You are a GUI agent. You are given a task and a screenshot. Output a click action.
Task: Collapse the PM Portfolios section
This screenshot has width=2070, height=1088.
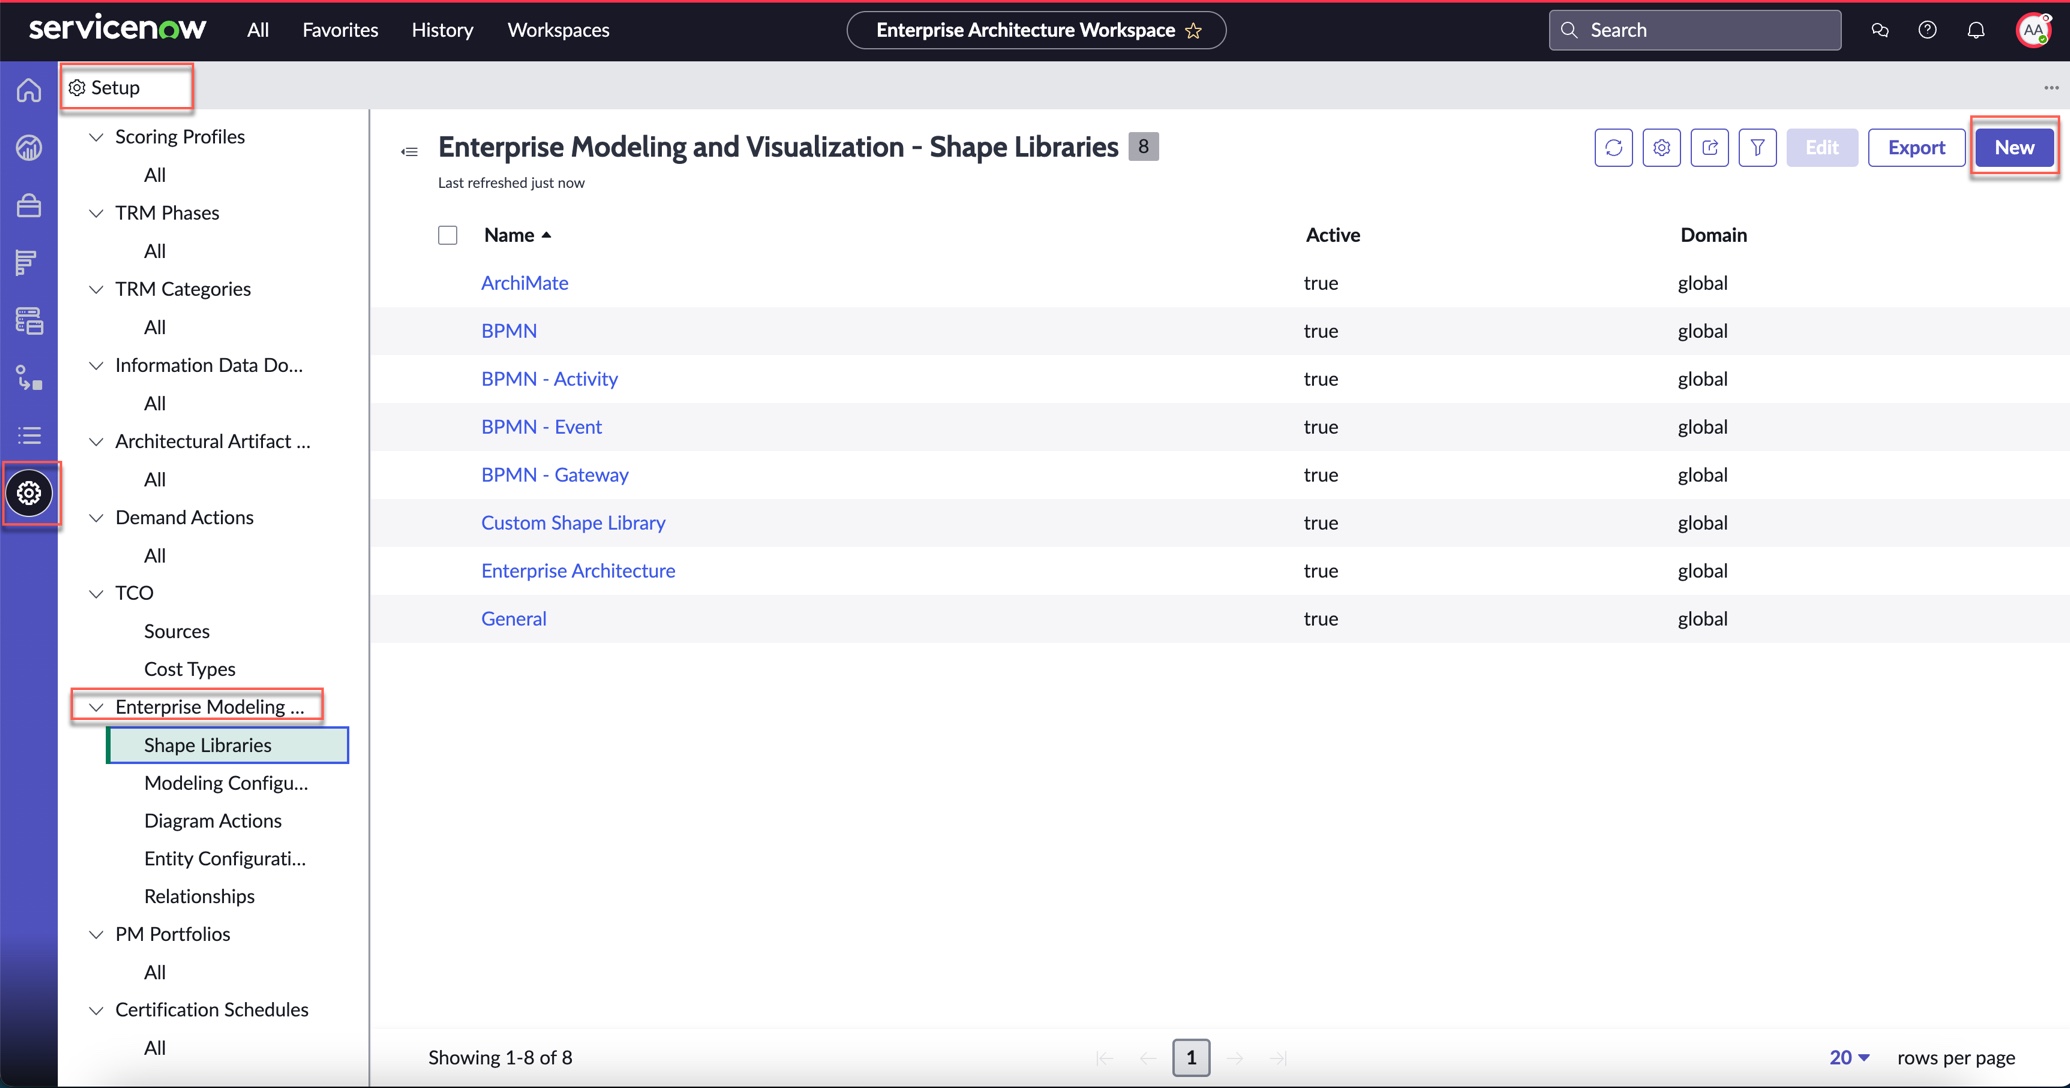coord(96,934)
